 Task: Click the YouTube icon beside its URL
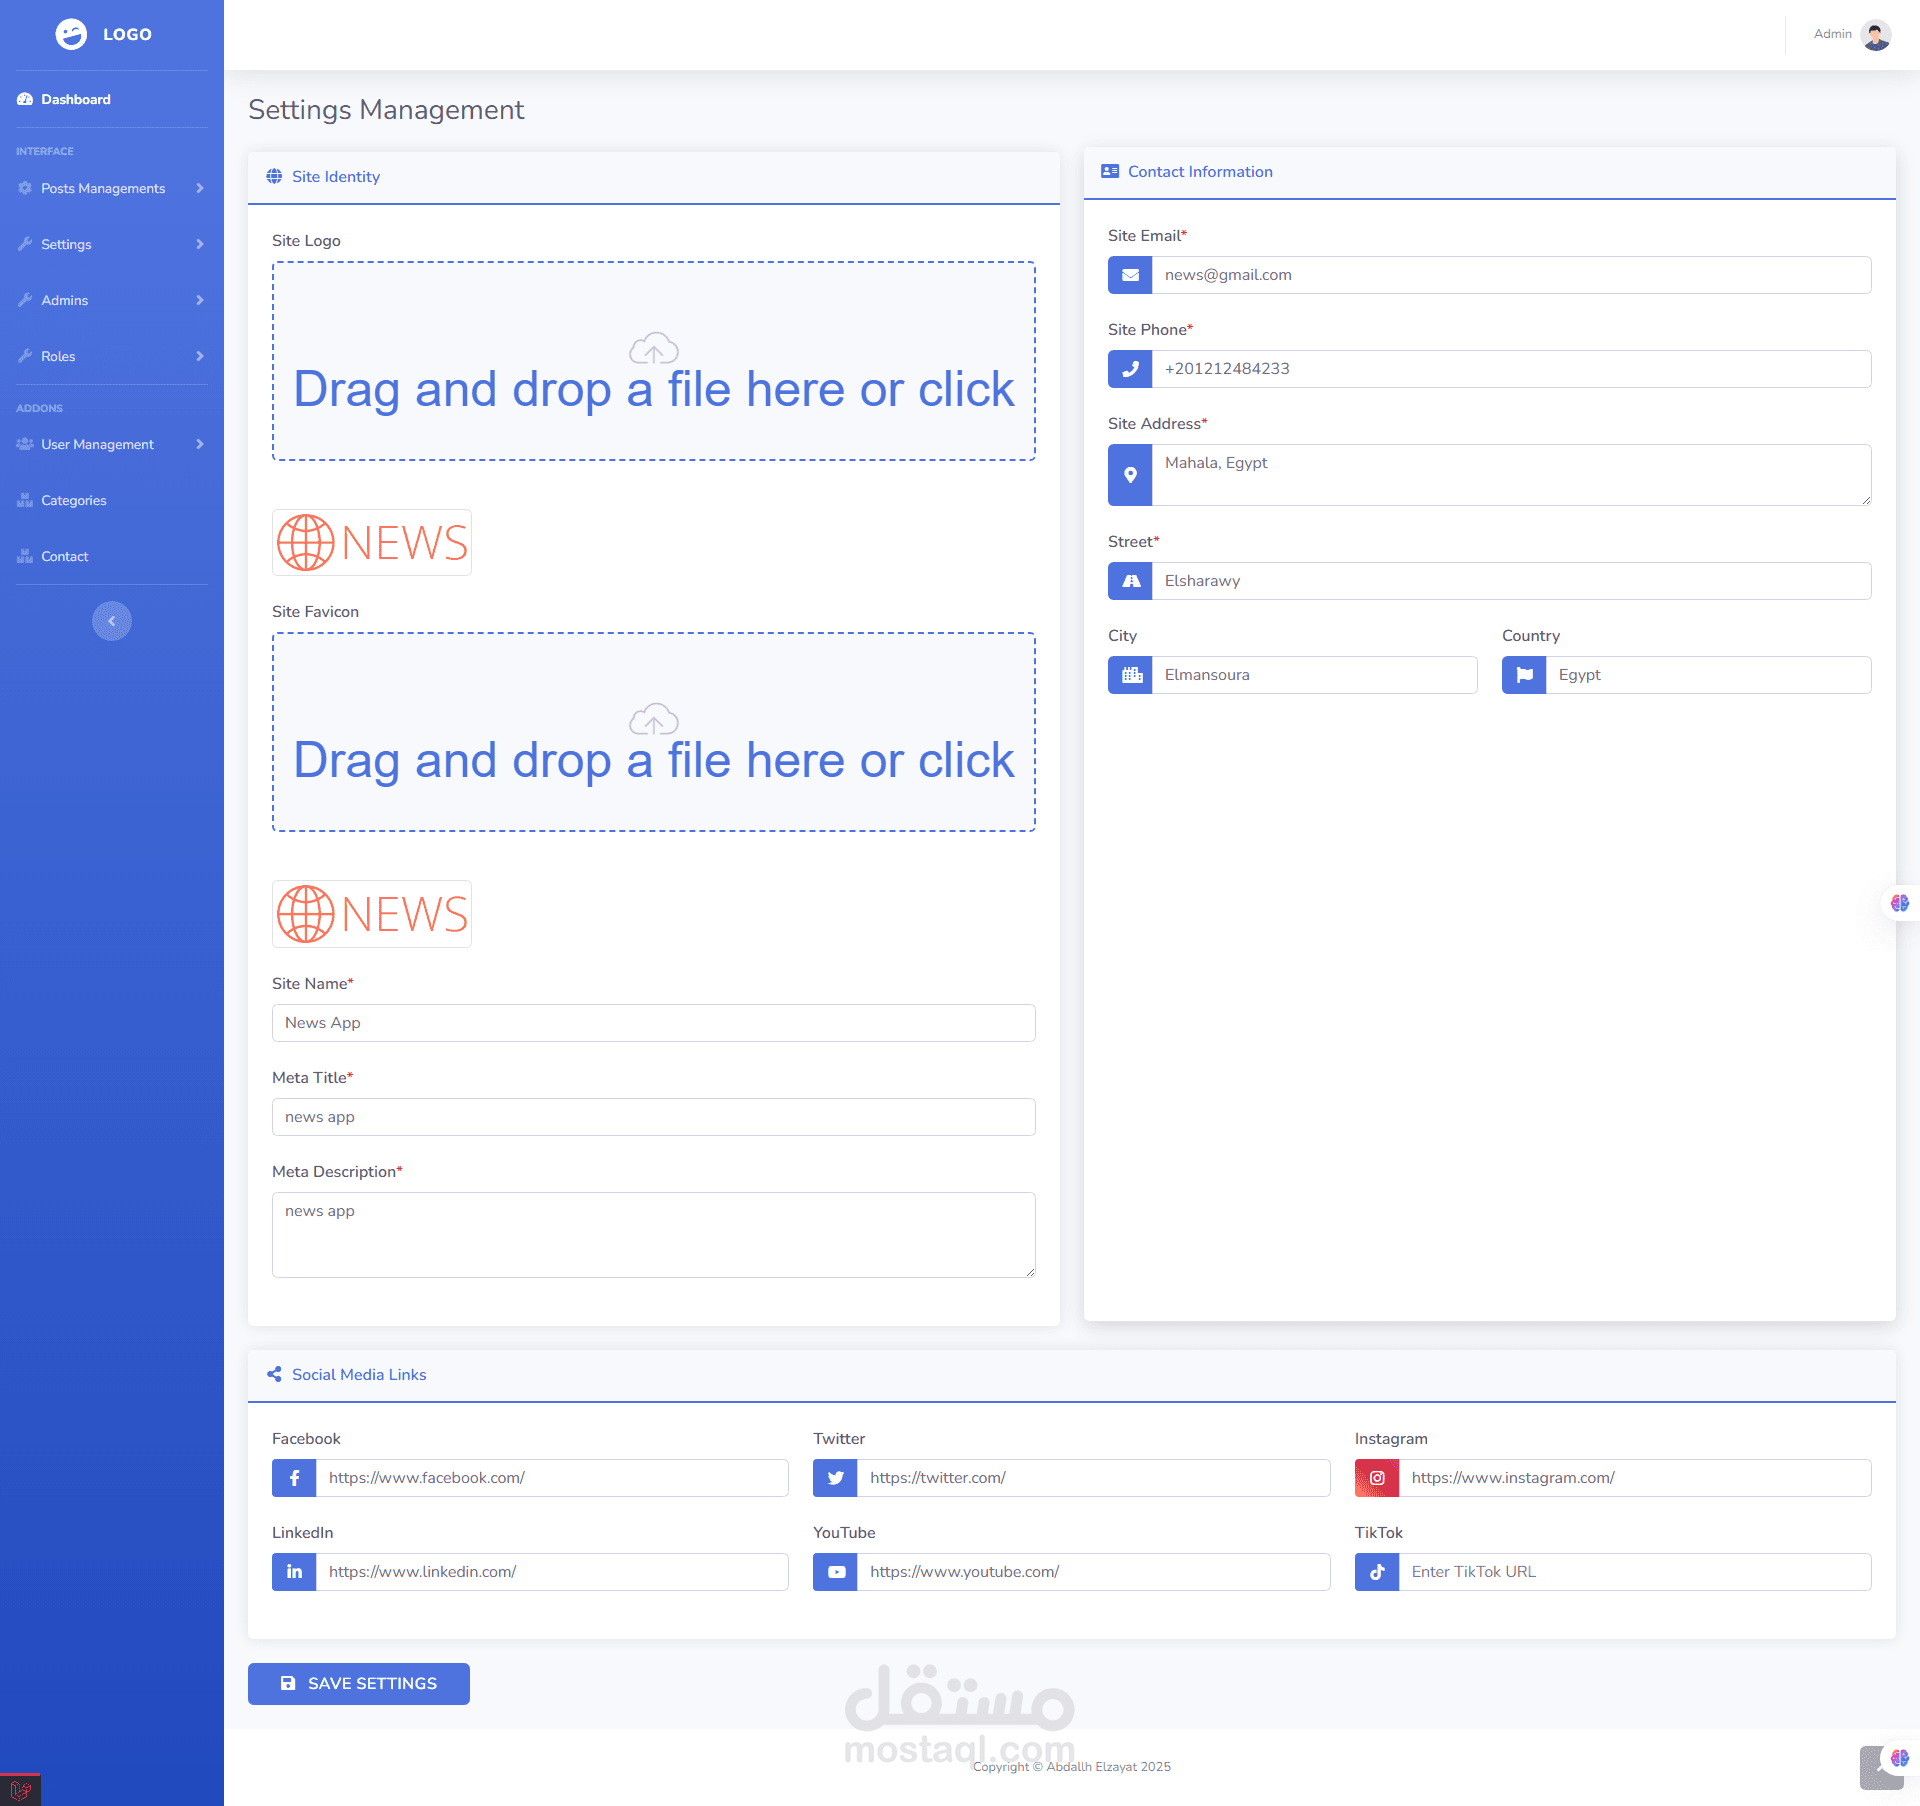(835, 1572)
